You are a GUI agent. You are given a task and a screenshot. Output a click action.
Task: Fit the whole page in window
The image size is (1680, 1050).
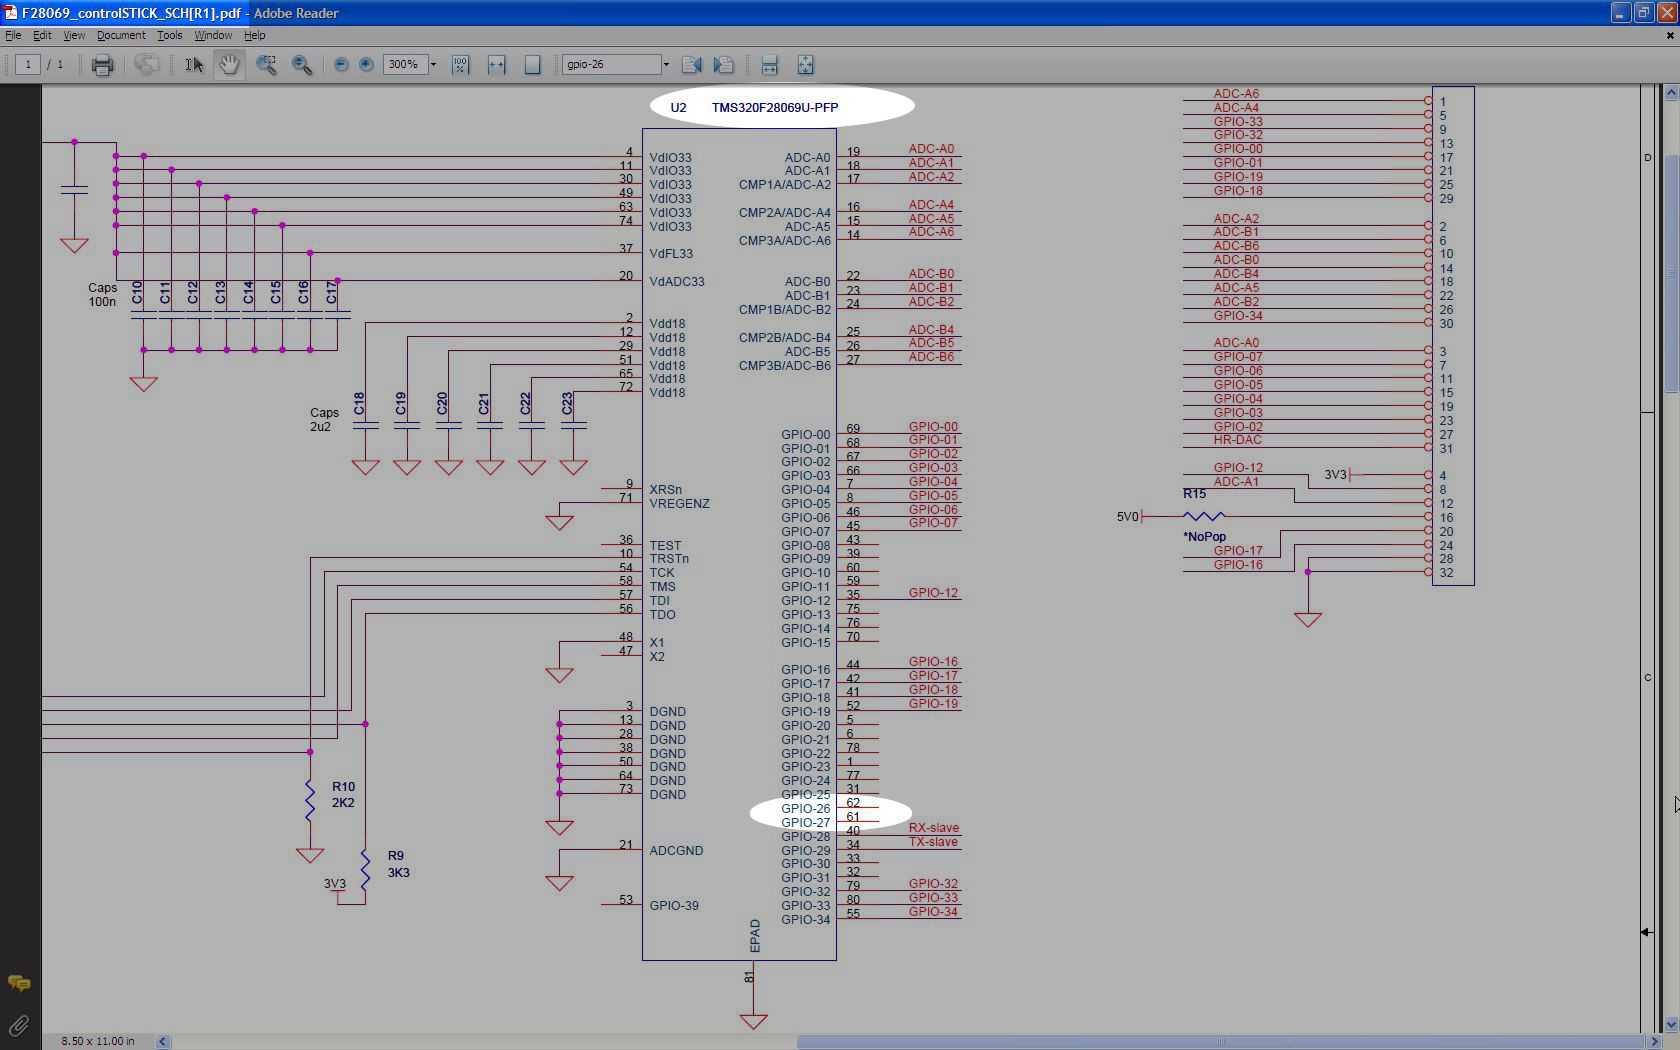532,65
